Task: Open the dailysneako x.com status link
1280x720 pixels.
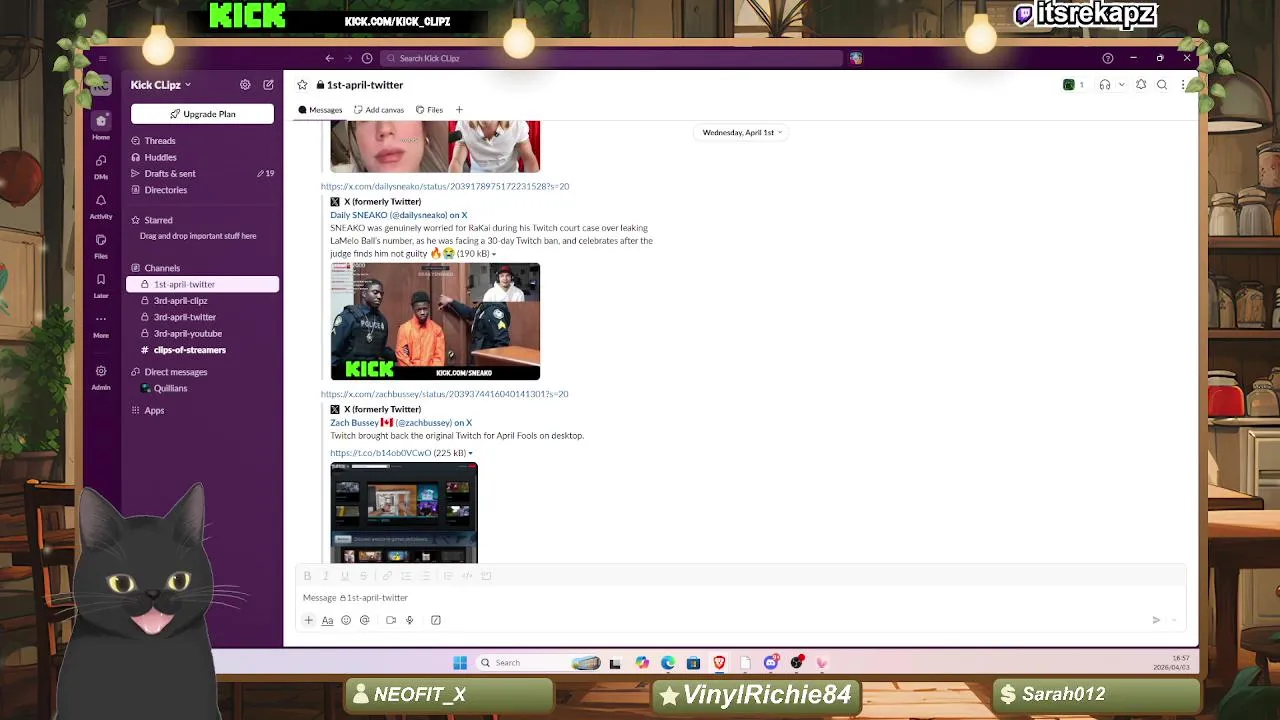Action: pos(445,186)
